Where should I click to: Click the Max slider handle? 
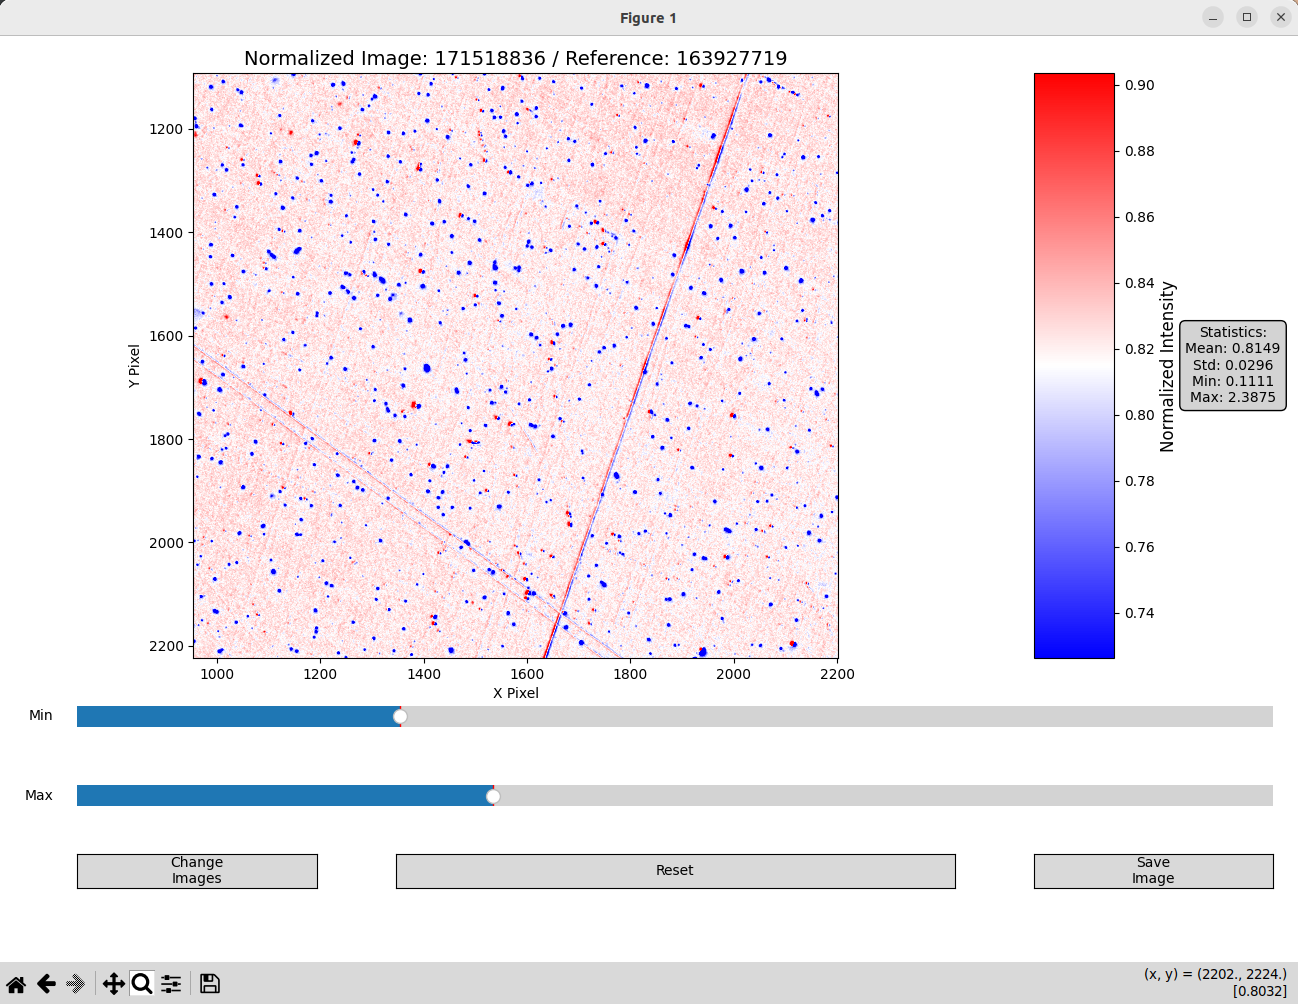coord(492,796)
